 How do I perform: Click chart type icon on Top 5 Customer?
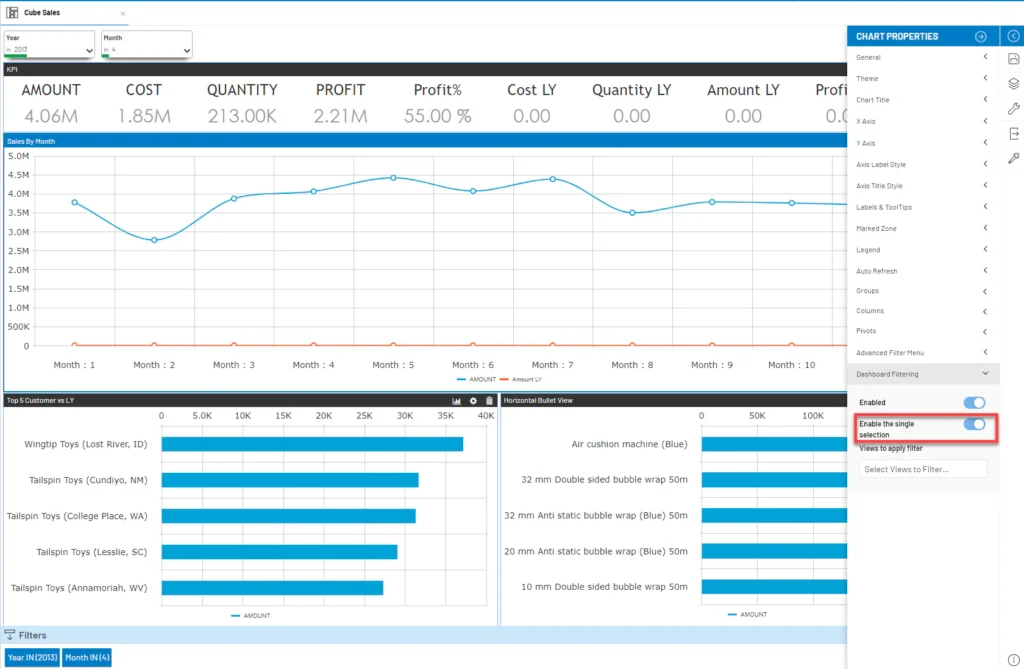[457, 400]
